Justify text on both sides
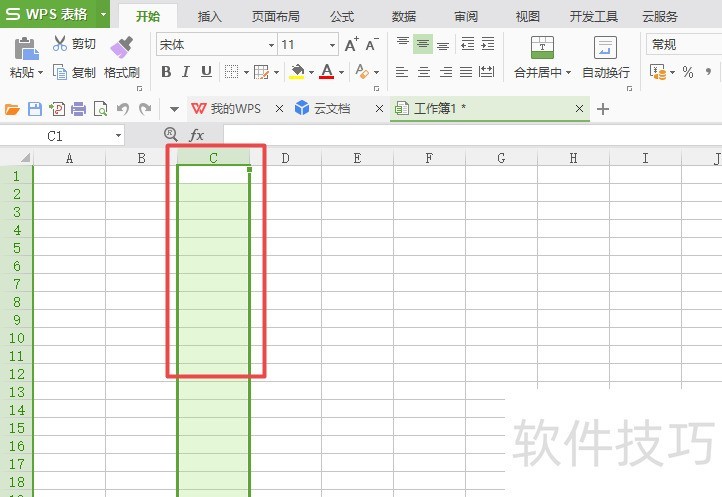This screenshot has width=722, height=497. coord(466,72)
